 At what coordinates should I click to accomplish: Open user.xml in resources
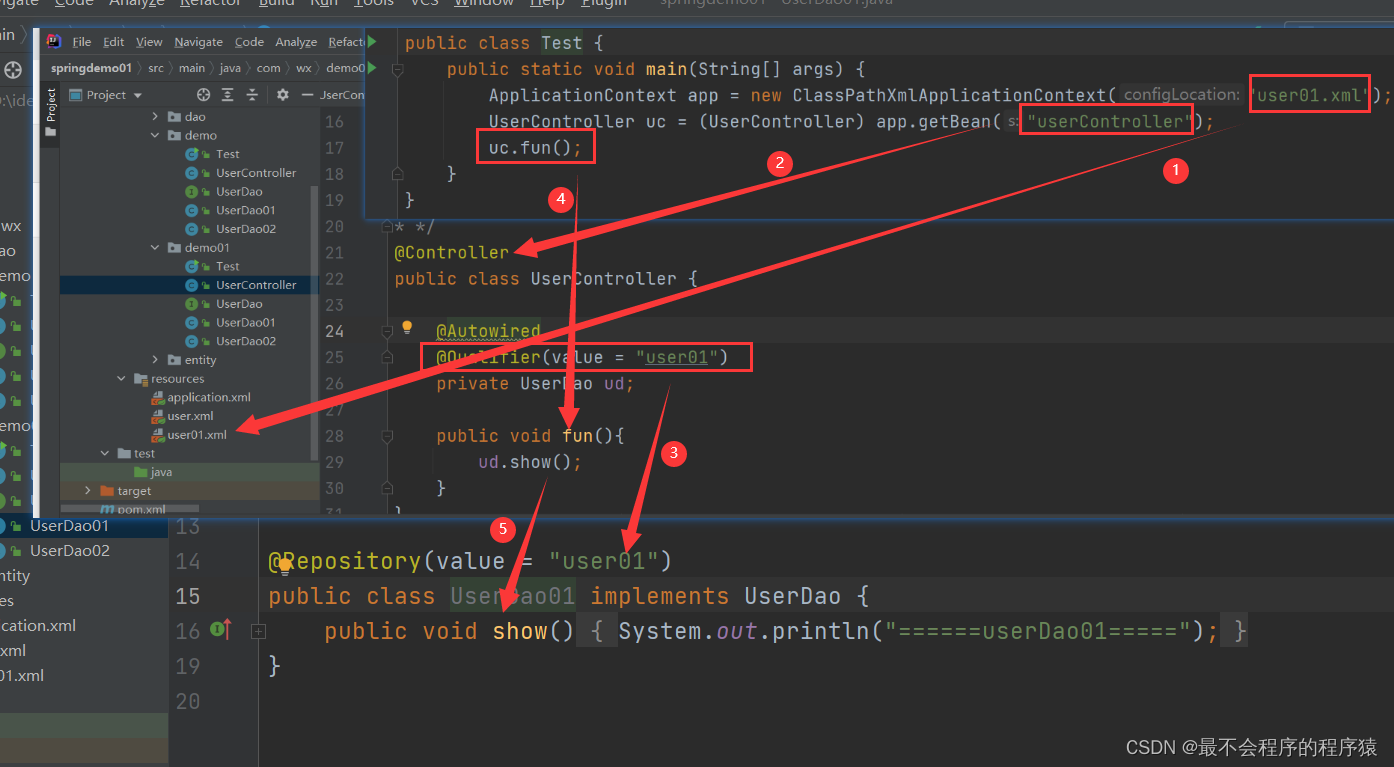coord(190,416)
